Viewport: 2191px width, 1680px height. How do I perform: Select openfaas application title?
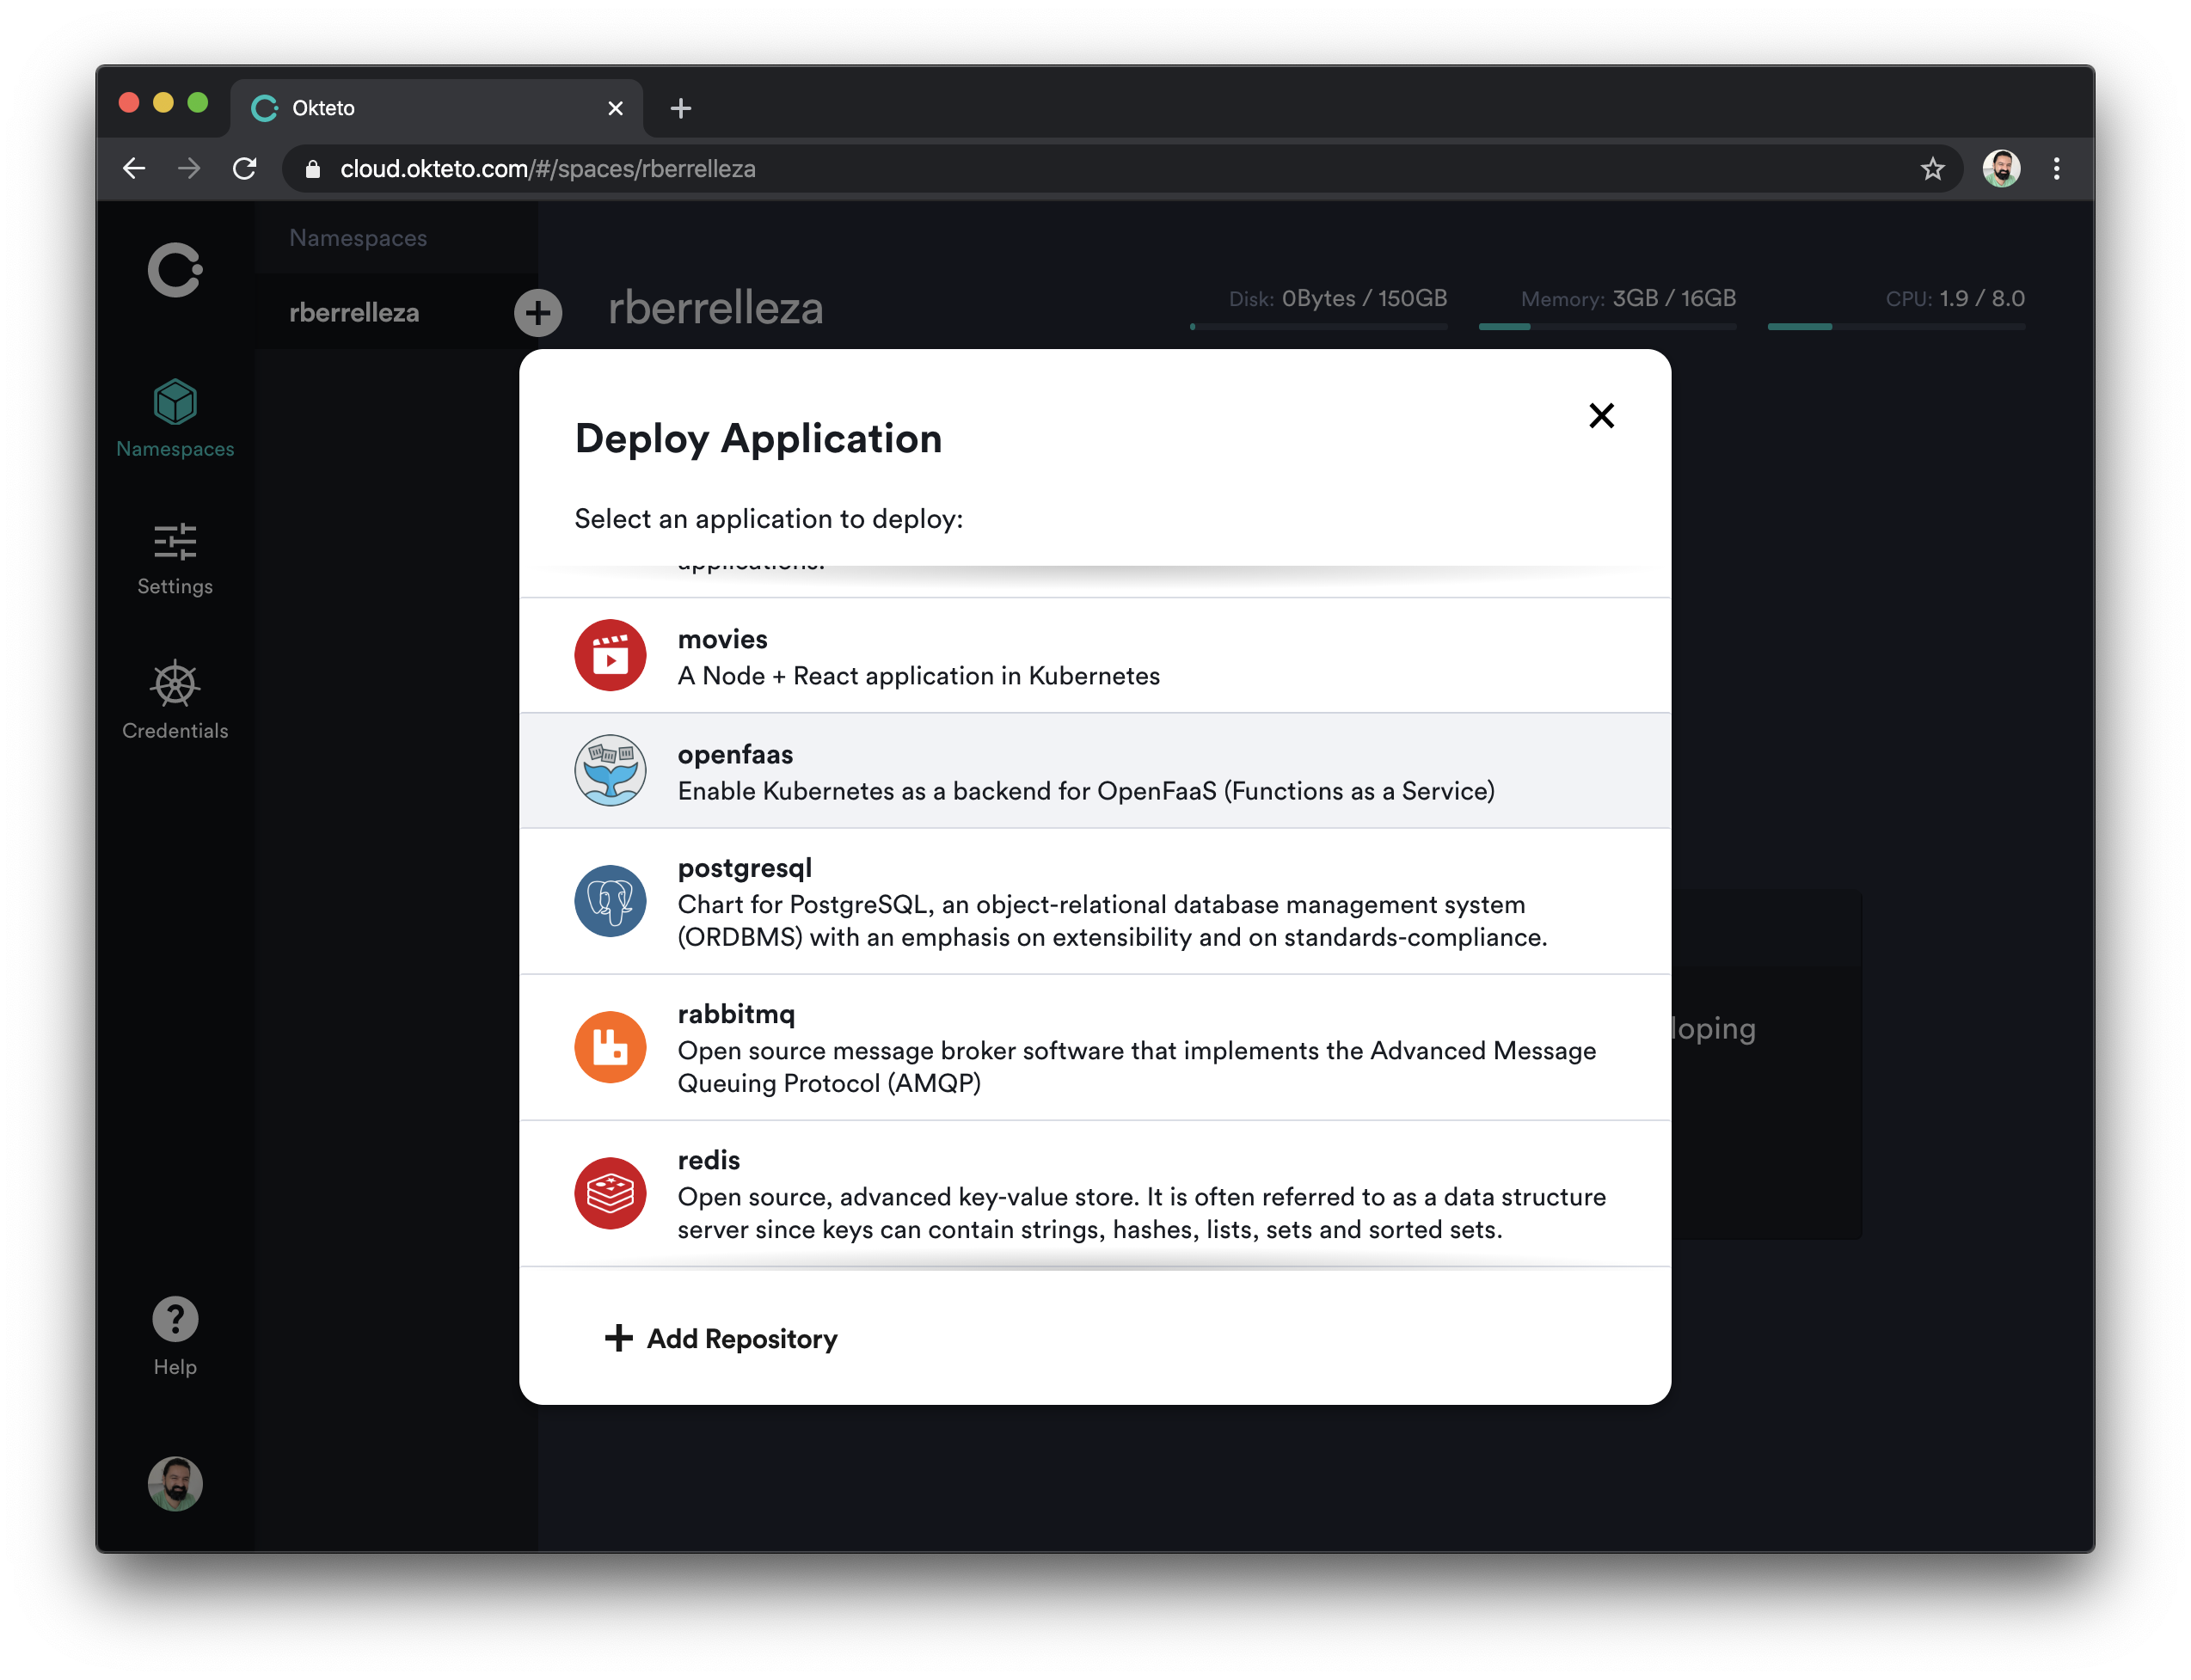pos(735,754)
